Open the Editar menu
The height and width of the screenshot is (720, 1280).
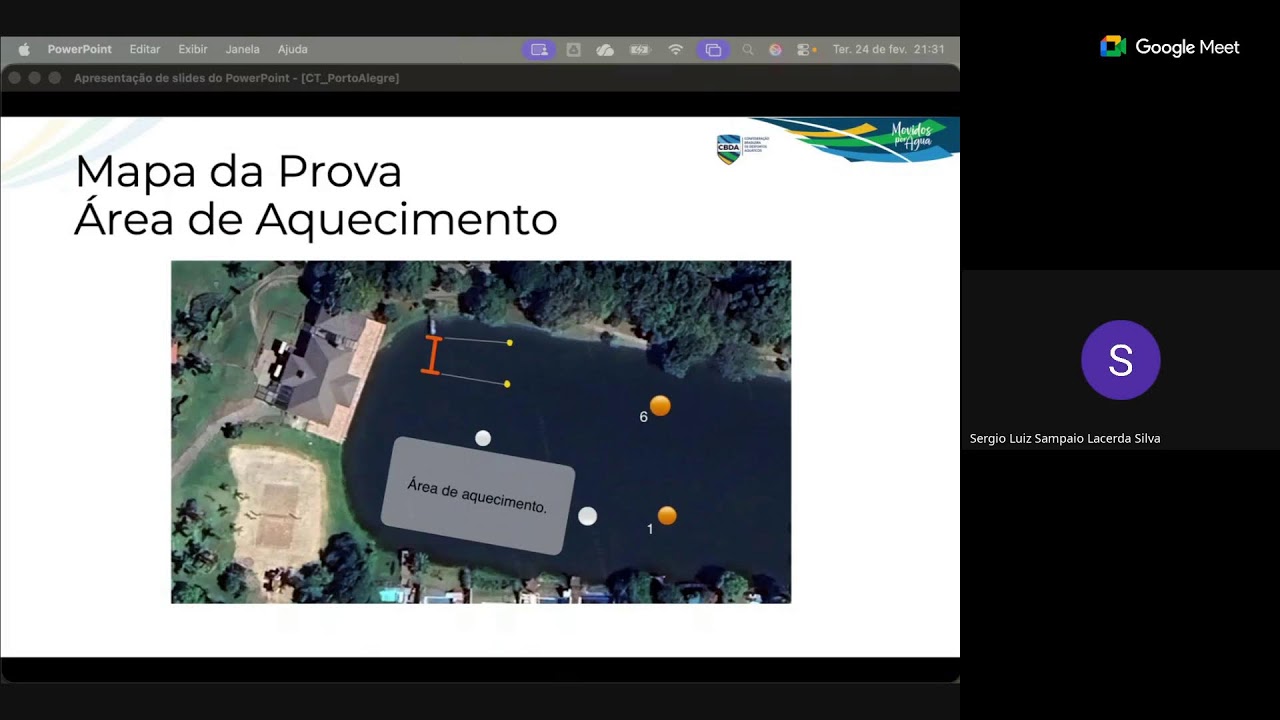coord(145,49)
